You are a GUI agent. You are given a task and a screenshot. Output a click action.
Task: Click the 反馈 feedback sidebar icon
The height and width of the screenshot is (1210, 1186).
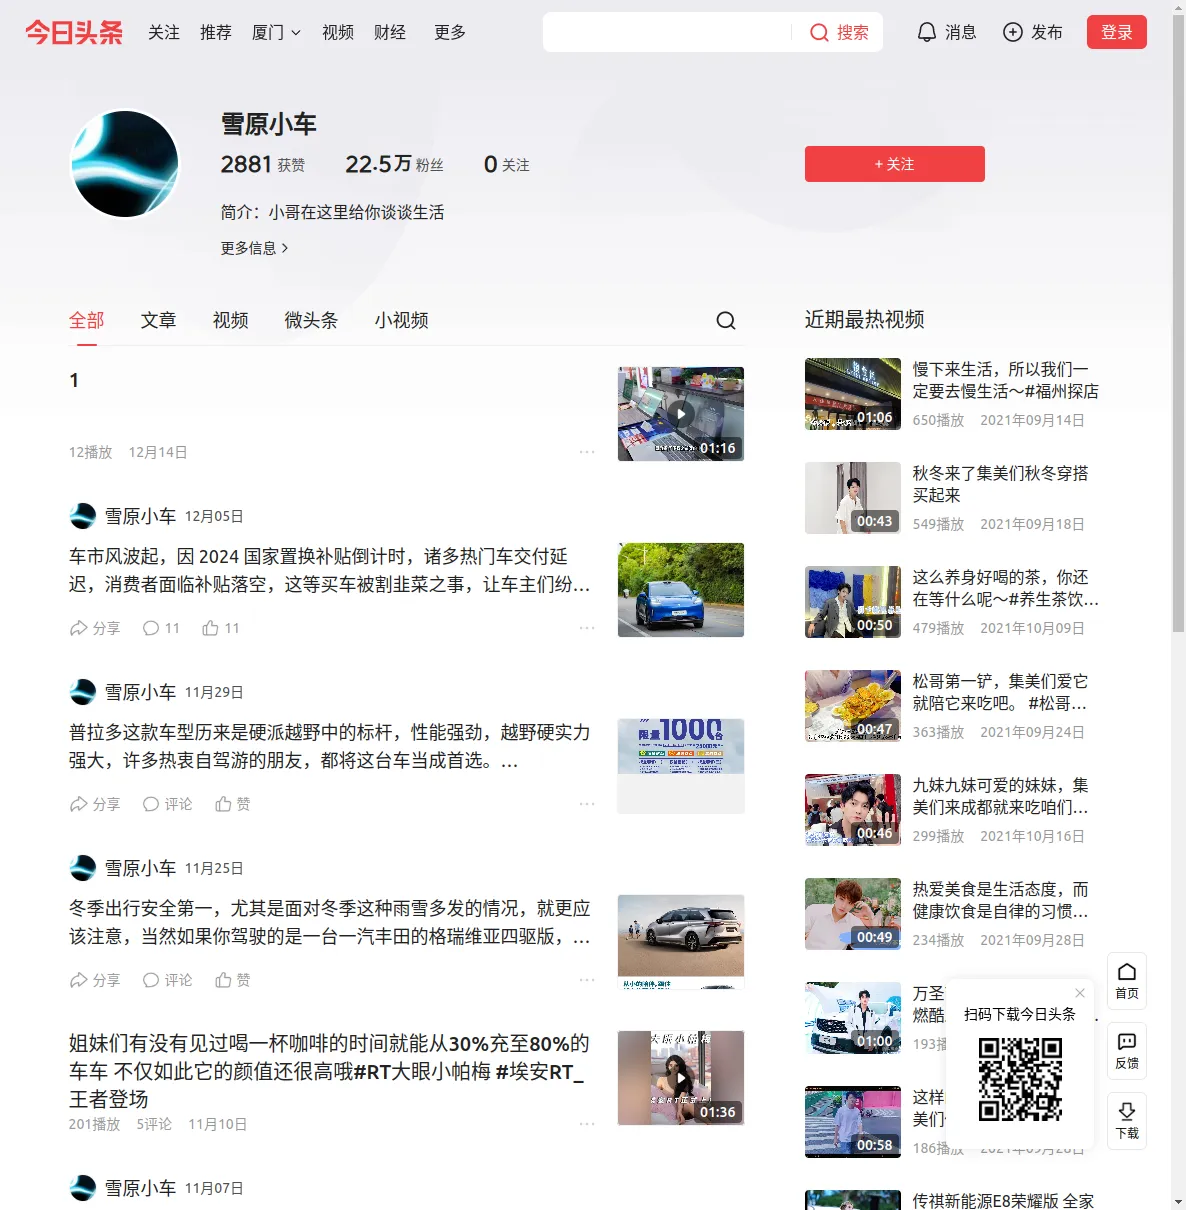pos(1127,1051)
